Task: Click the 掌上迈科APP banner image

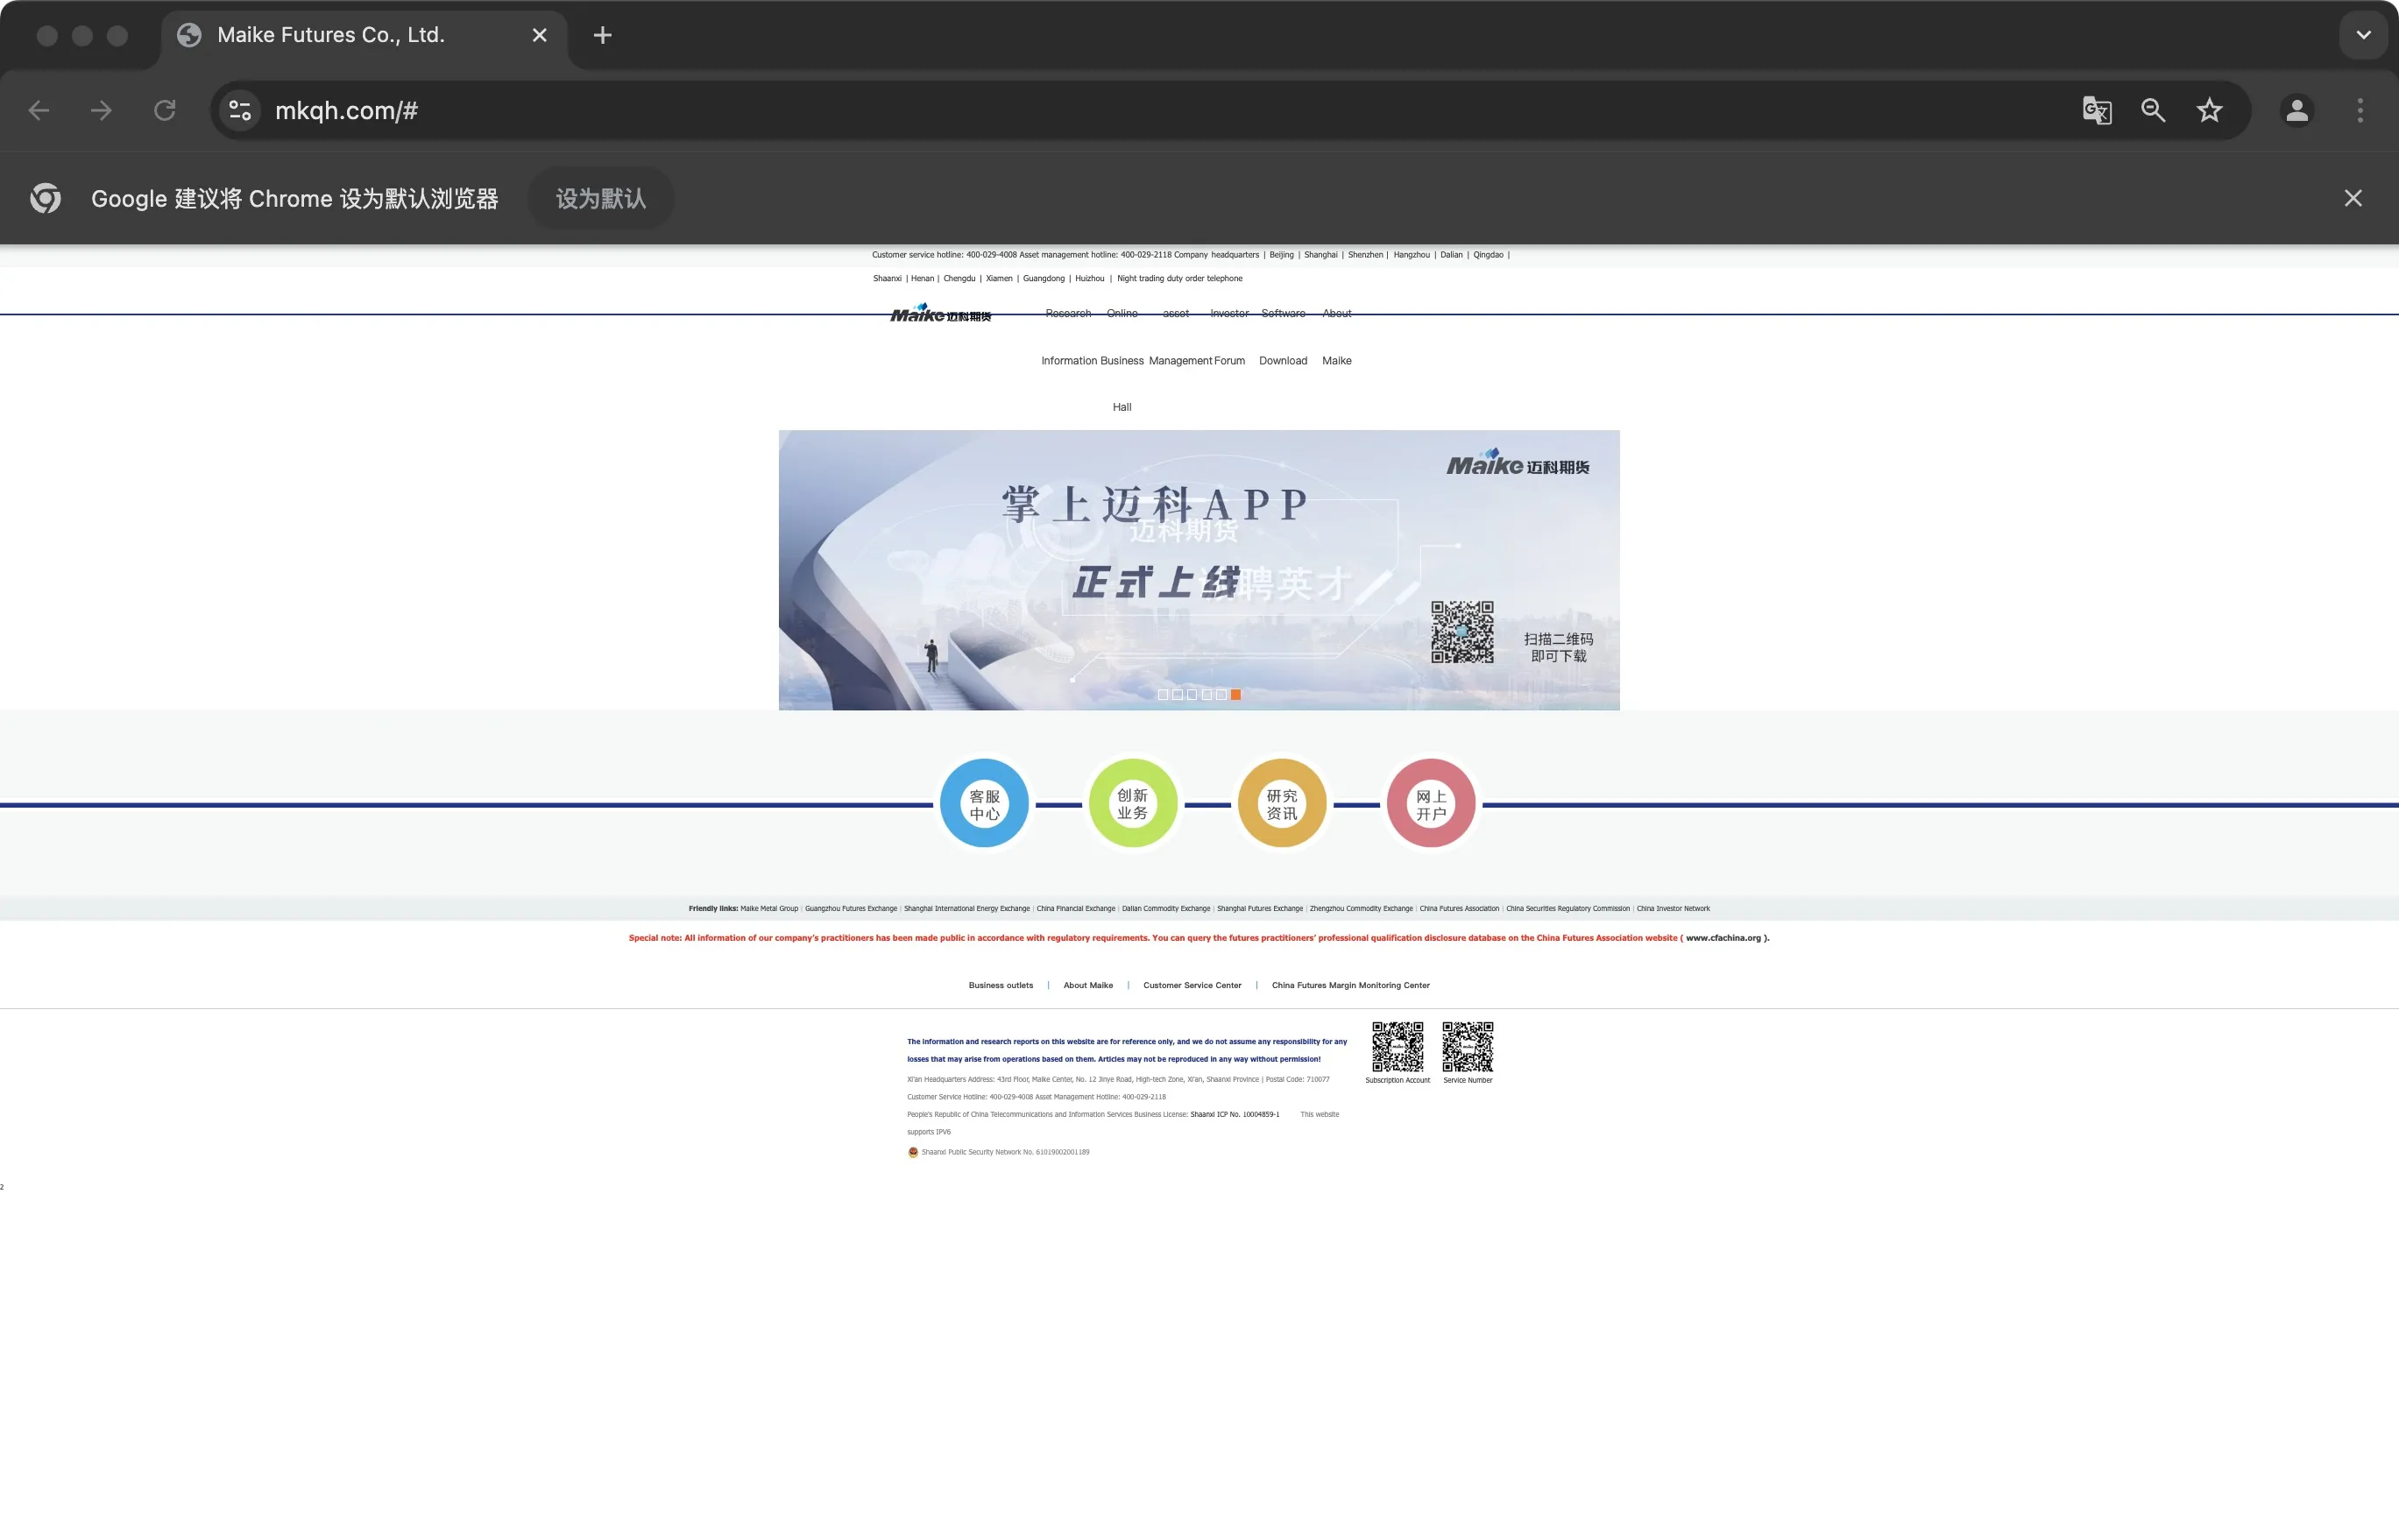Action: [1199, 570]
